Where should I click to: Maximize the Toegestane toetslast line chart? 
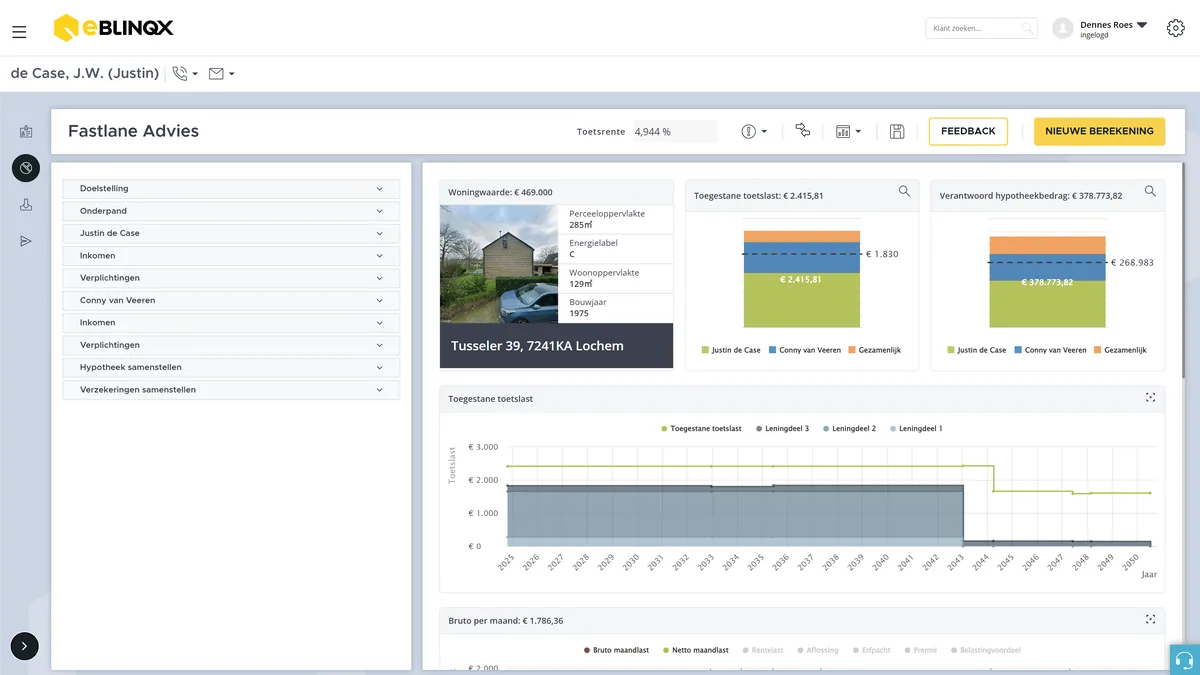(1150, 398)
